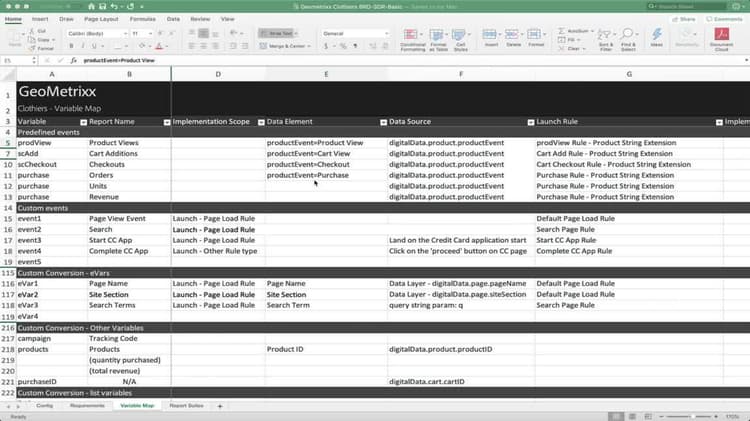Image resolution: width=750 pixels, height=421 pixels.
Task: Click the Save icon in the title bar
Action: tap(102, 7)
